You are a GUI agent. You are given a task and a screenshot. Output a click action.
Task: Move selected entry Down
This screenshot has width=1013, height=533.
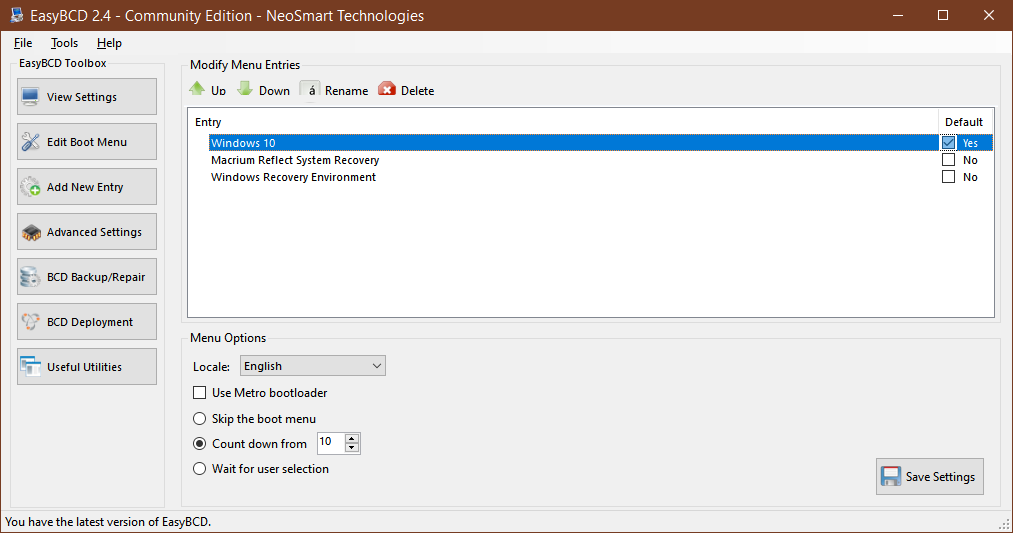coord(264,90)
